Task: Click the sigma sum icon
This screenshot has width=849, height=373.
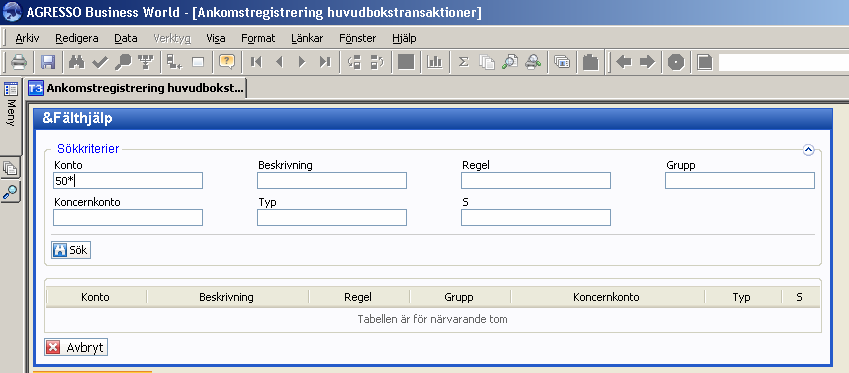Action: [463, 62]
